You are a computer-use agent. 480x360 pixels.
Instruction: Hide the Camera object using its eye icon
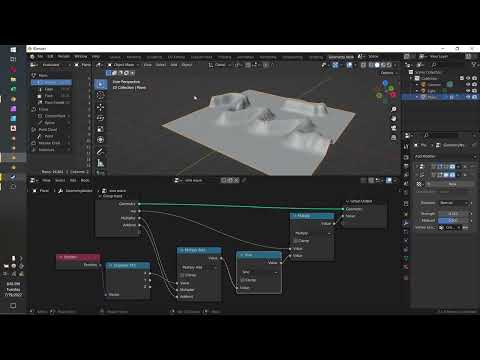click(468, 84)
